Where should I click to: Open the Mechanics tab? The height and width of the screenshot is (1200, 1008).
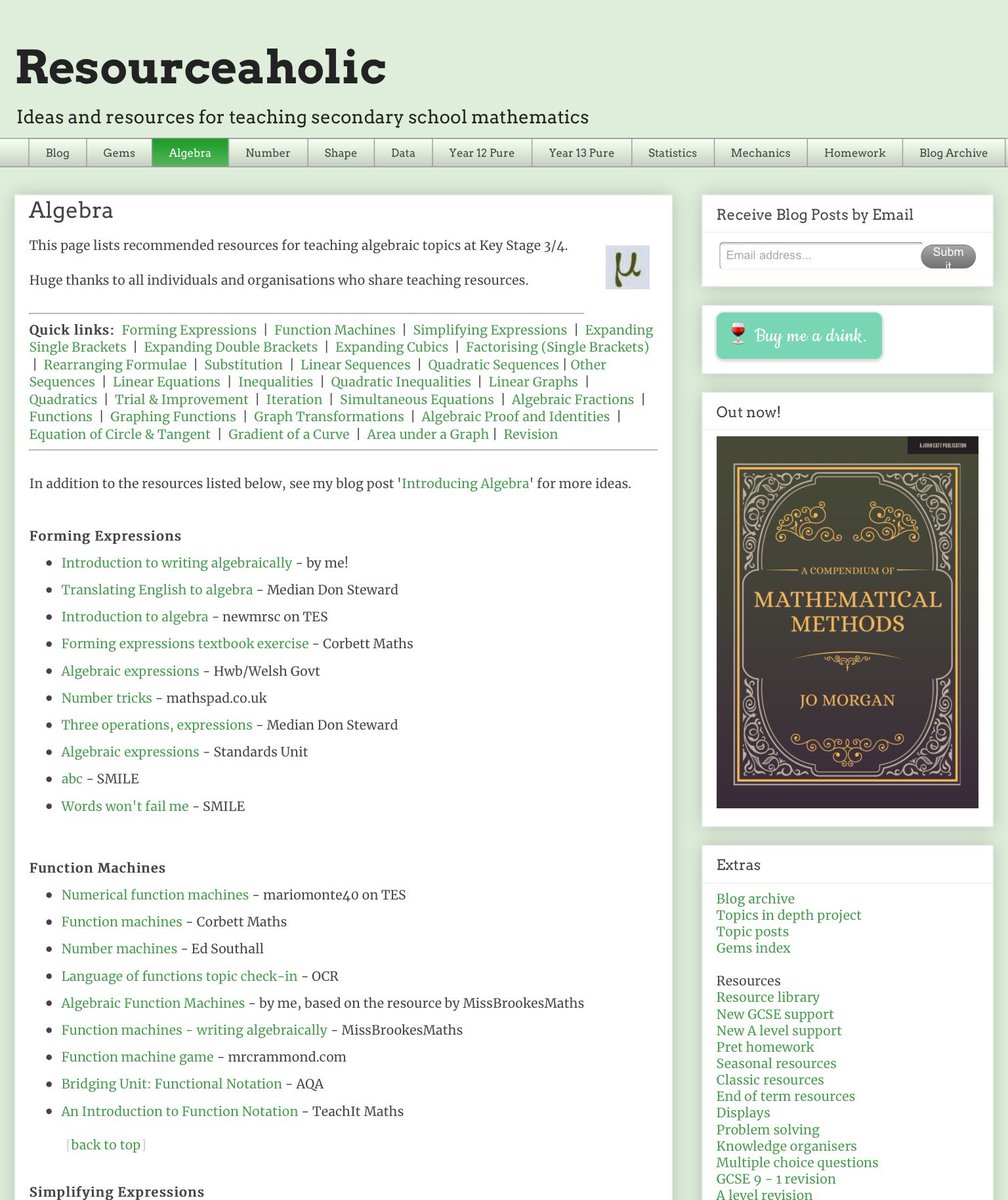(760, 153)
